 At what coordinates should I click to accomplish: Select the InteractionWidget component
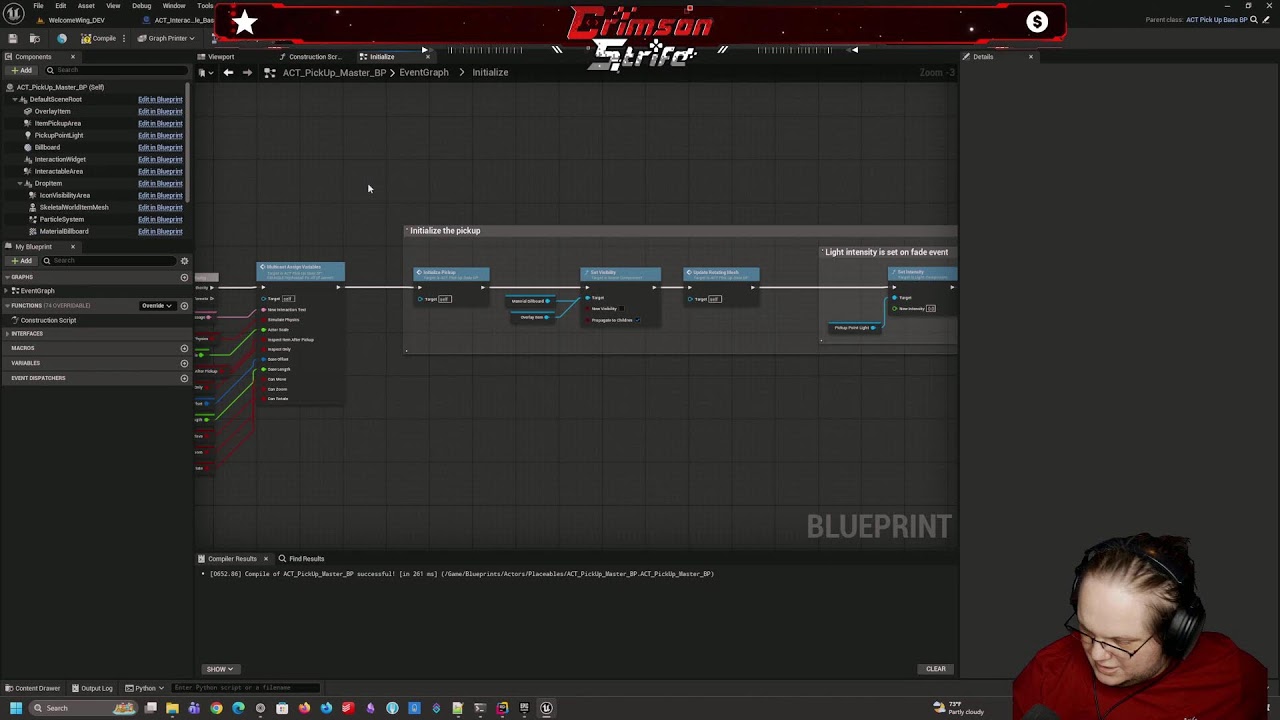[x=60, y=159]
